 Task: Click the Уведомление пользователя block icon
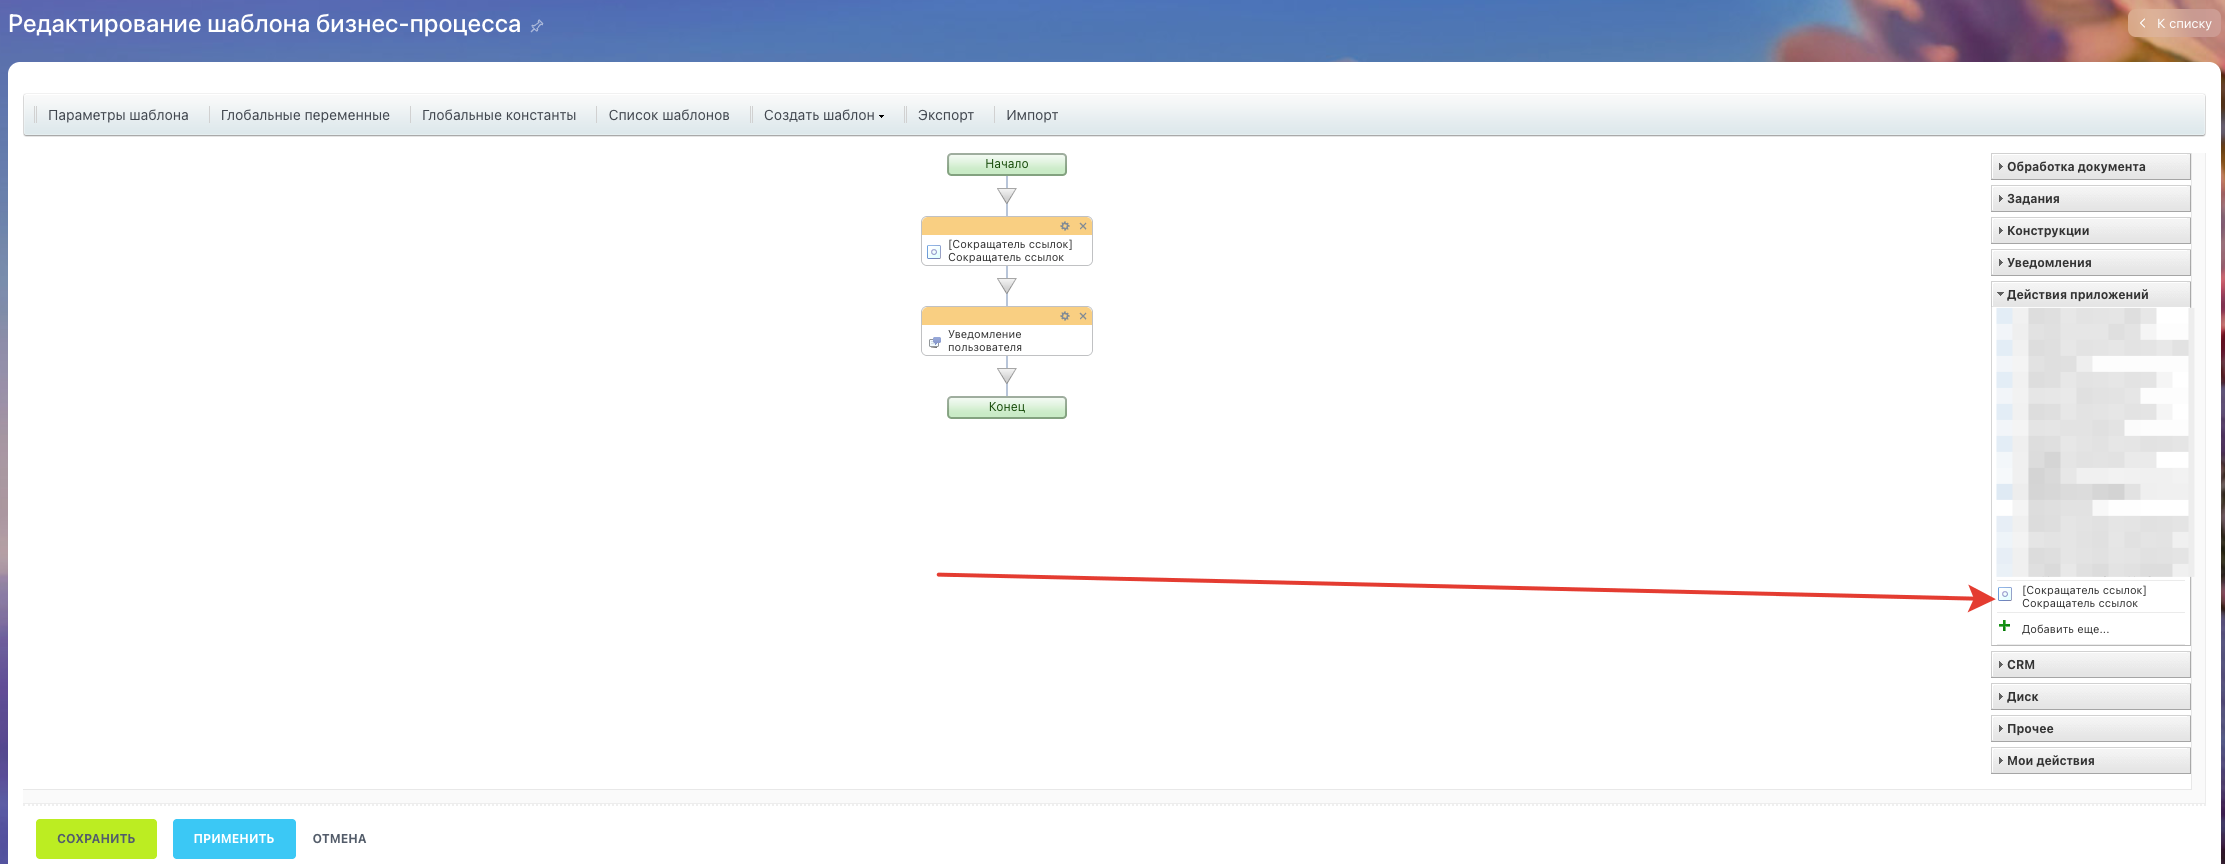click(x=935, y=342)
